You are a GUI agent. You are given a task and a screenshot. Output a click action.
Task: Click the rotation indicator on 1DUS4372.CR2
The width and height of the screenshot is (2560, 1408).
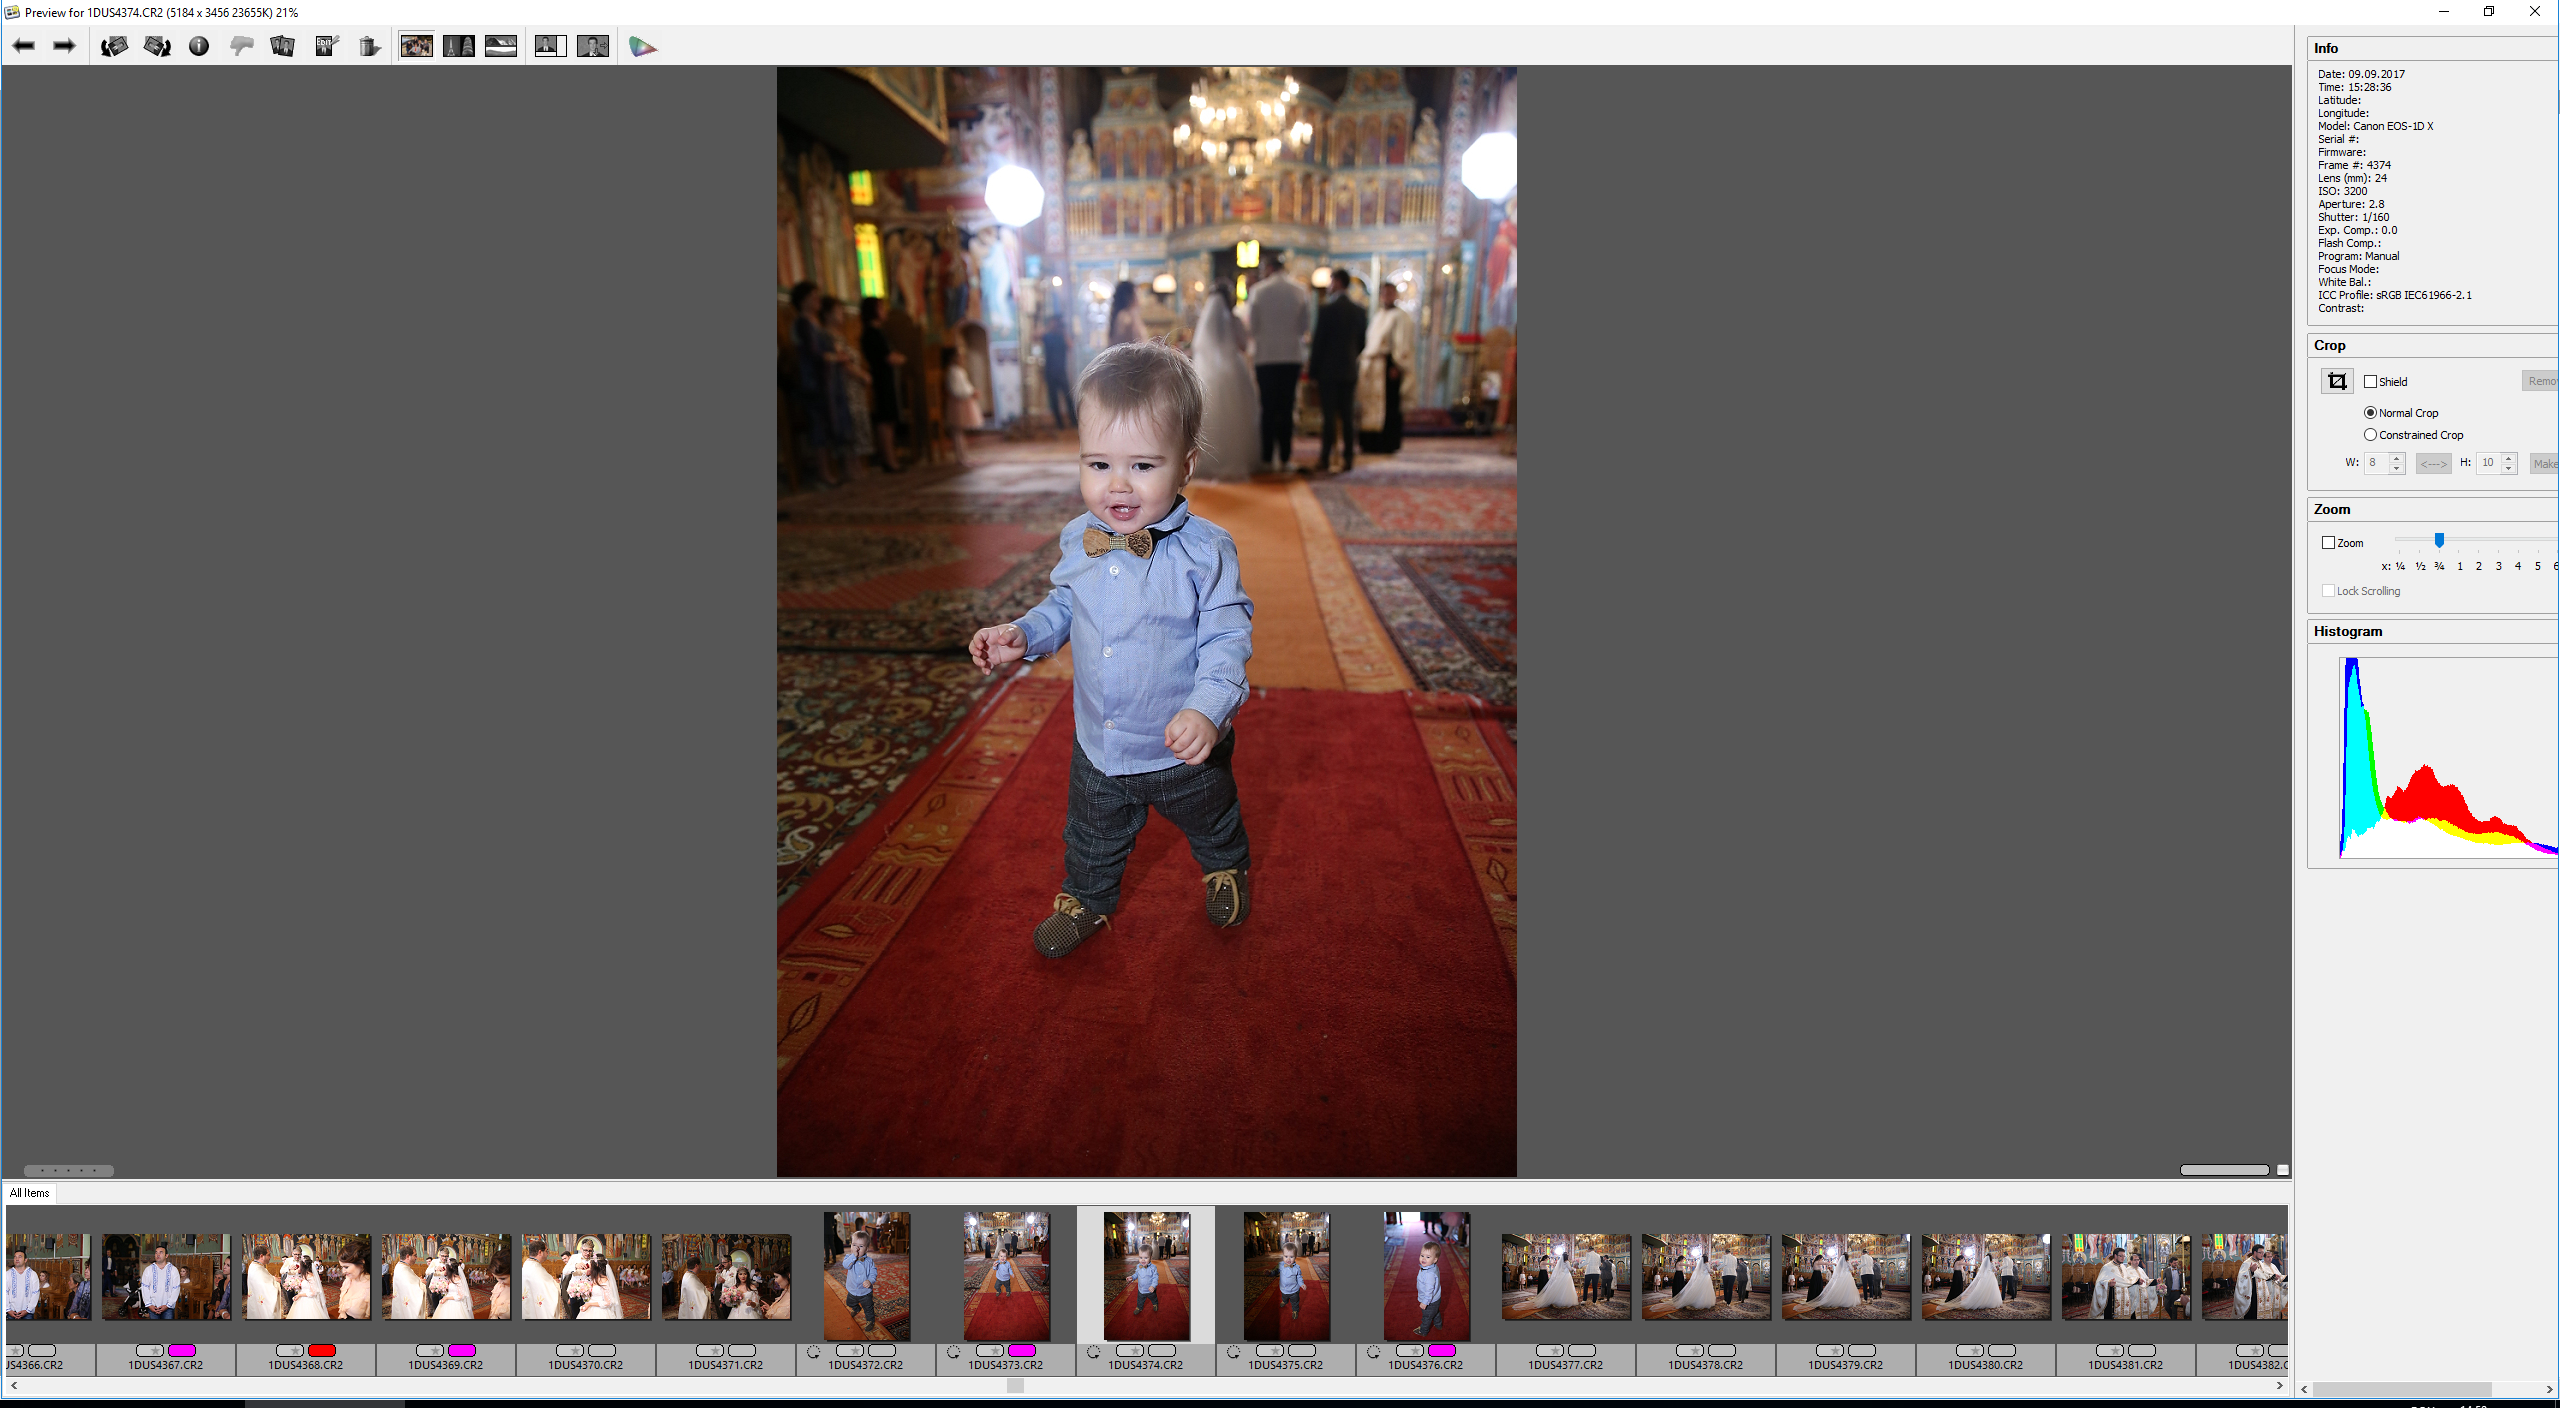pyautogui.click(x=814, y=1351)
